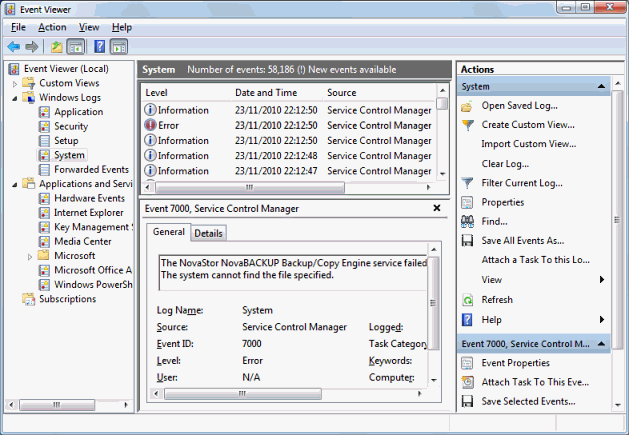
Task: Toggle the Show/Hide Console Tree icon
Action: (x=76, y=47)
